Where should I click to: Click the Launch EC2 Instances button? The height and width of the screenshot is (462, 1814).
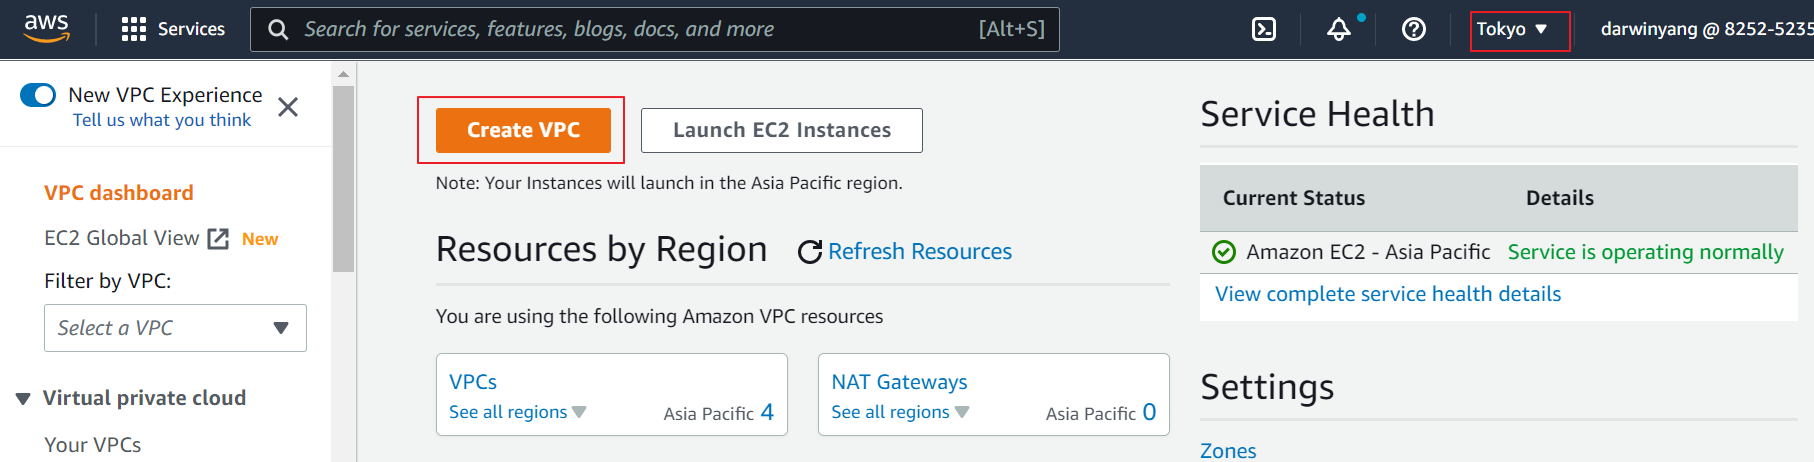pos(781,130)
